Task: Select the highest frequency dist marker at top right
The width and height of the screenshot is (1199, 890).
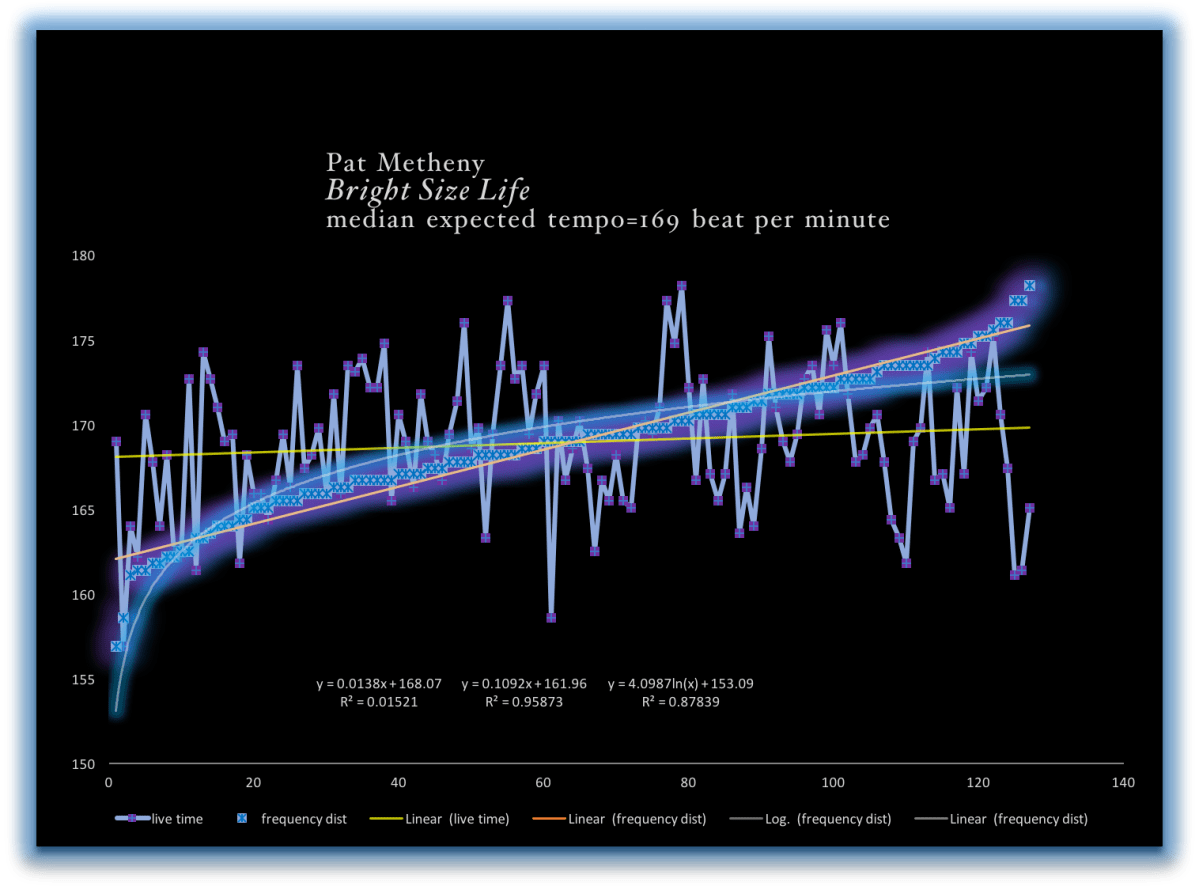Action: click(x=1029, y=286)
